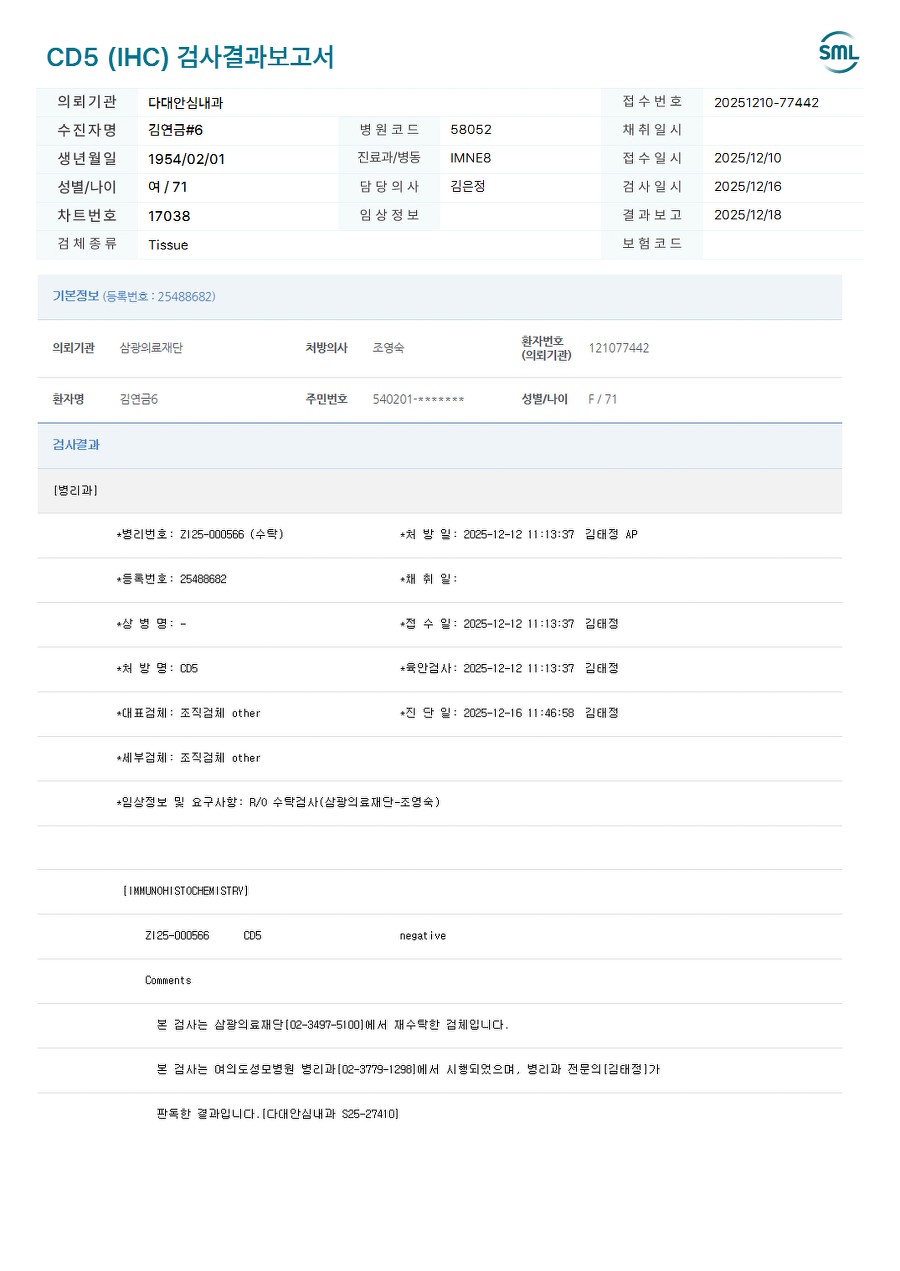Select the 'F / 71' sex/age value
This screenshot has height=1271, width=900.
tap(602, 399)
